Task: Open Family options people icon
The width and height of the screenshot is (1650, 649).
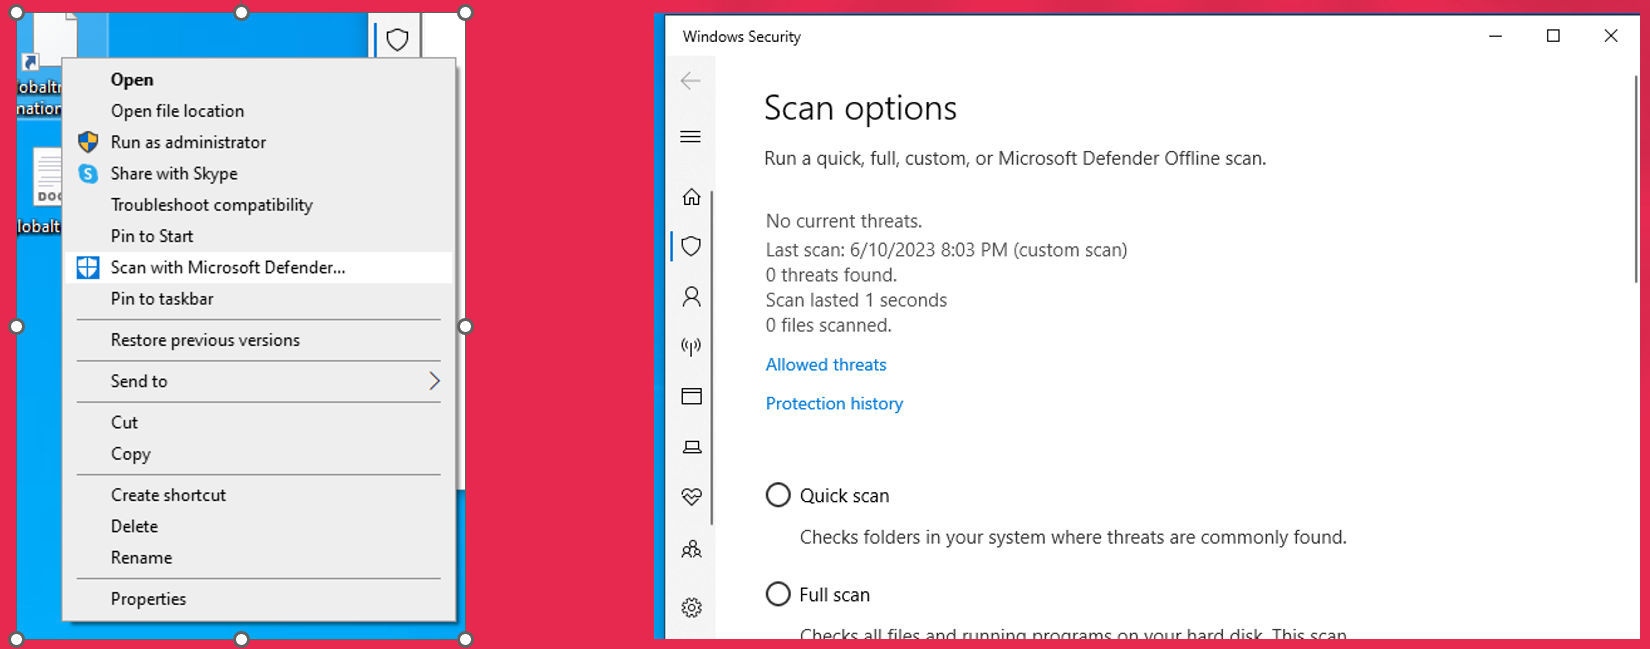Action: click(x=691, y=549)
